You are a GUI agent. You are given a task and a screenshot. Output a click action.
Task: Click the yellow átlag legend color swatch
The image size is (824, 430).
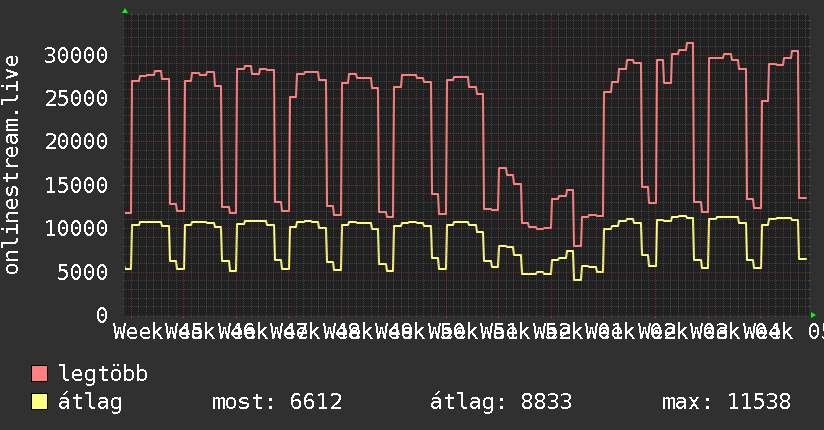(x=39, y=401)
